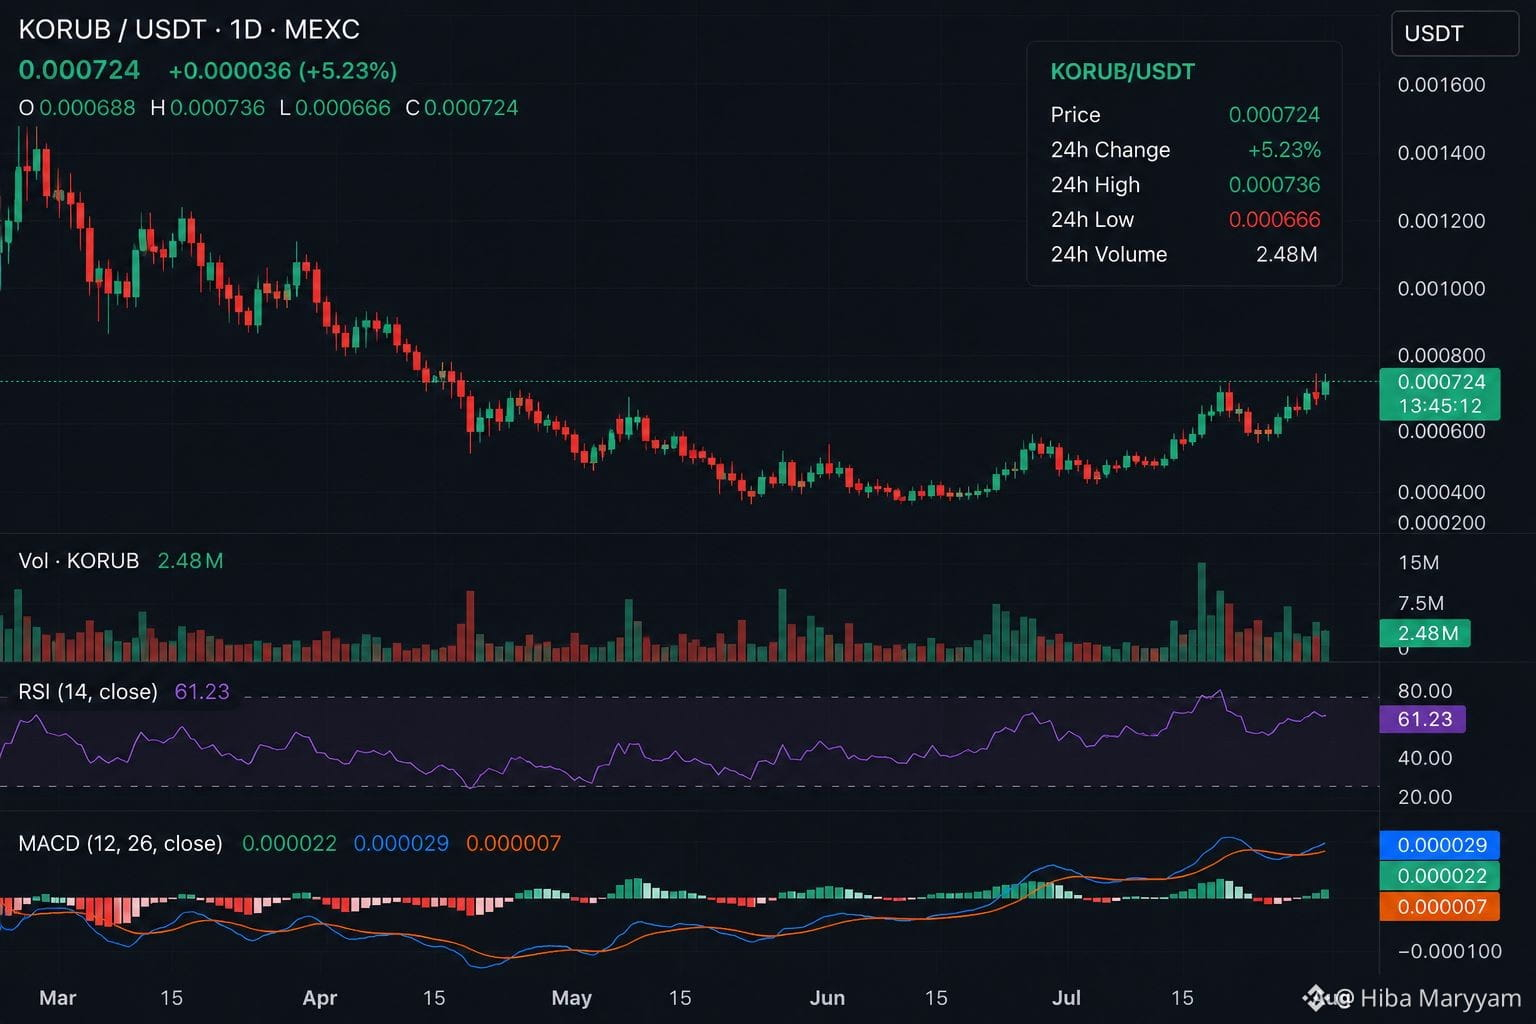Screen dimensions: 1536x1024
Task: Click the green 0.000022 MACD axis tag
Action: (1439, 876)
